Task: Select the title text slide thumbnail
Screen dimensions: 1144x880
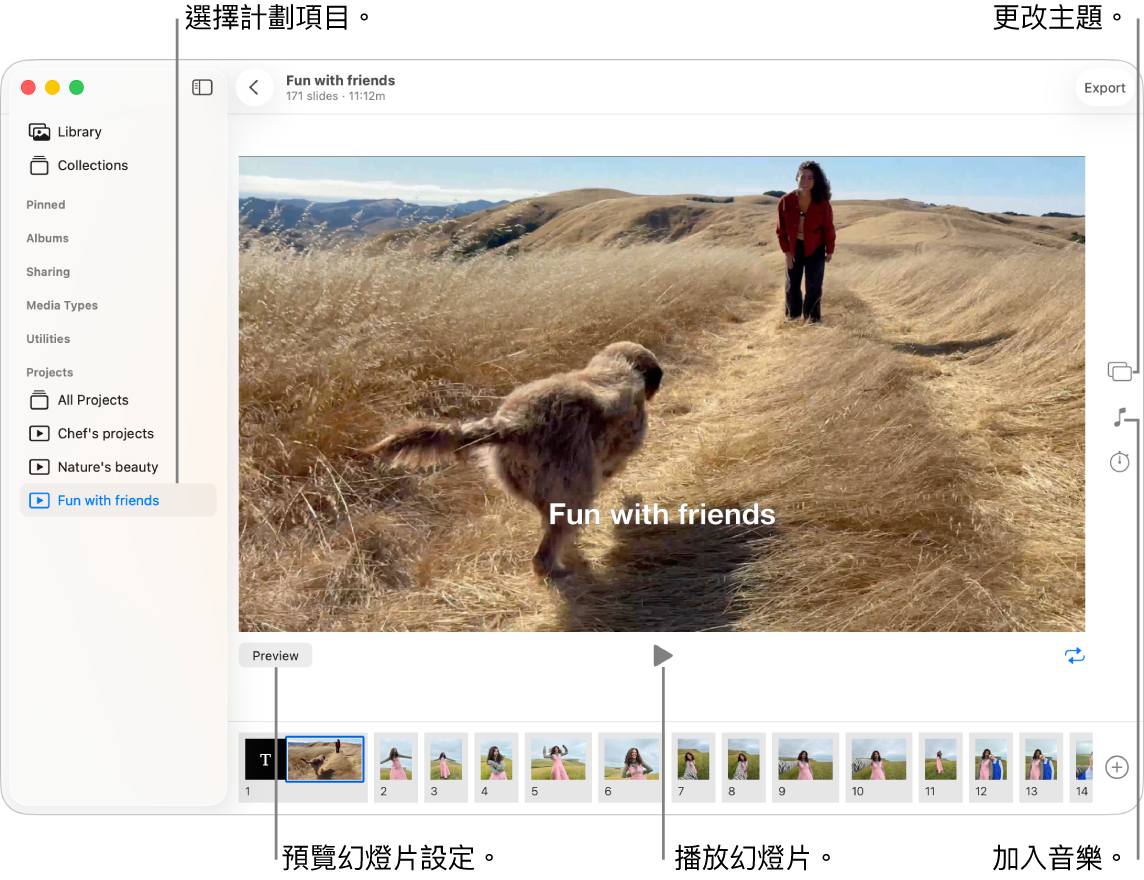Action: pyautogui.click(x=264, y=760)
